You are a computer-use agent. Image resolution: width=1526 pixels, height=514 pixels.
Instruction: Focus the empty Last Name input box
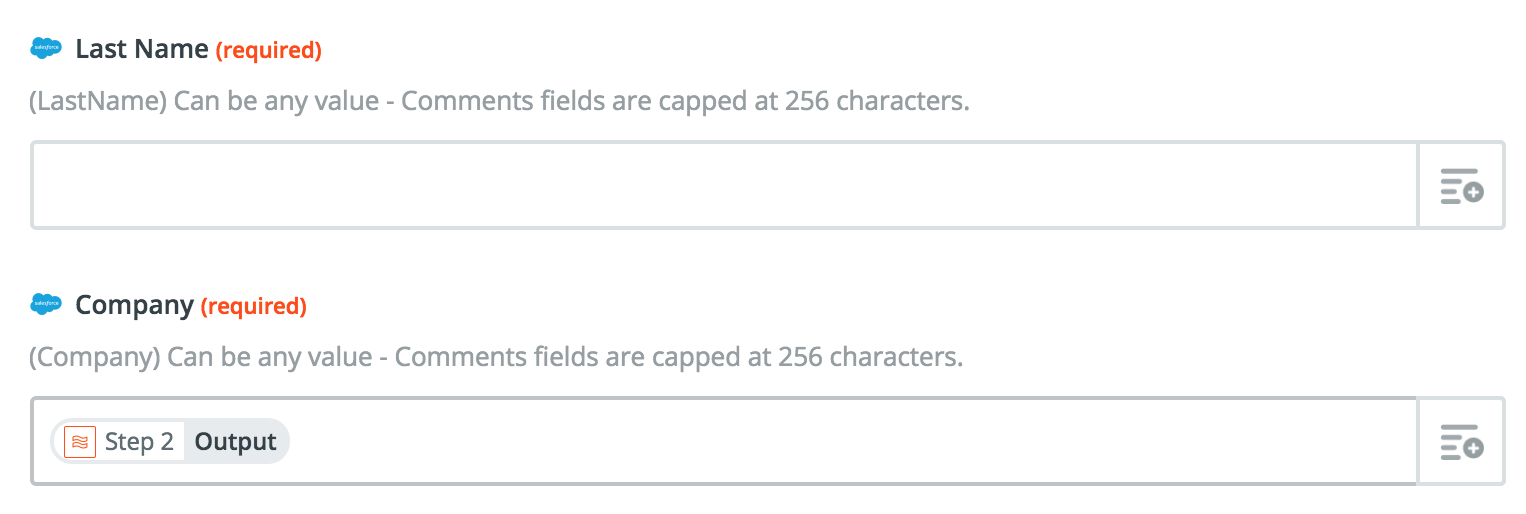725,186
